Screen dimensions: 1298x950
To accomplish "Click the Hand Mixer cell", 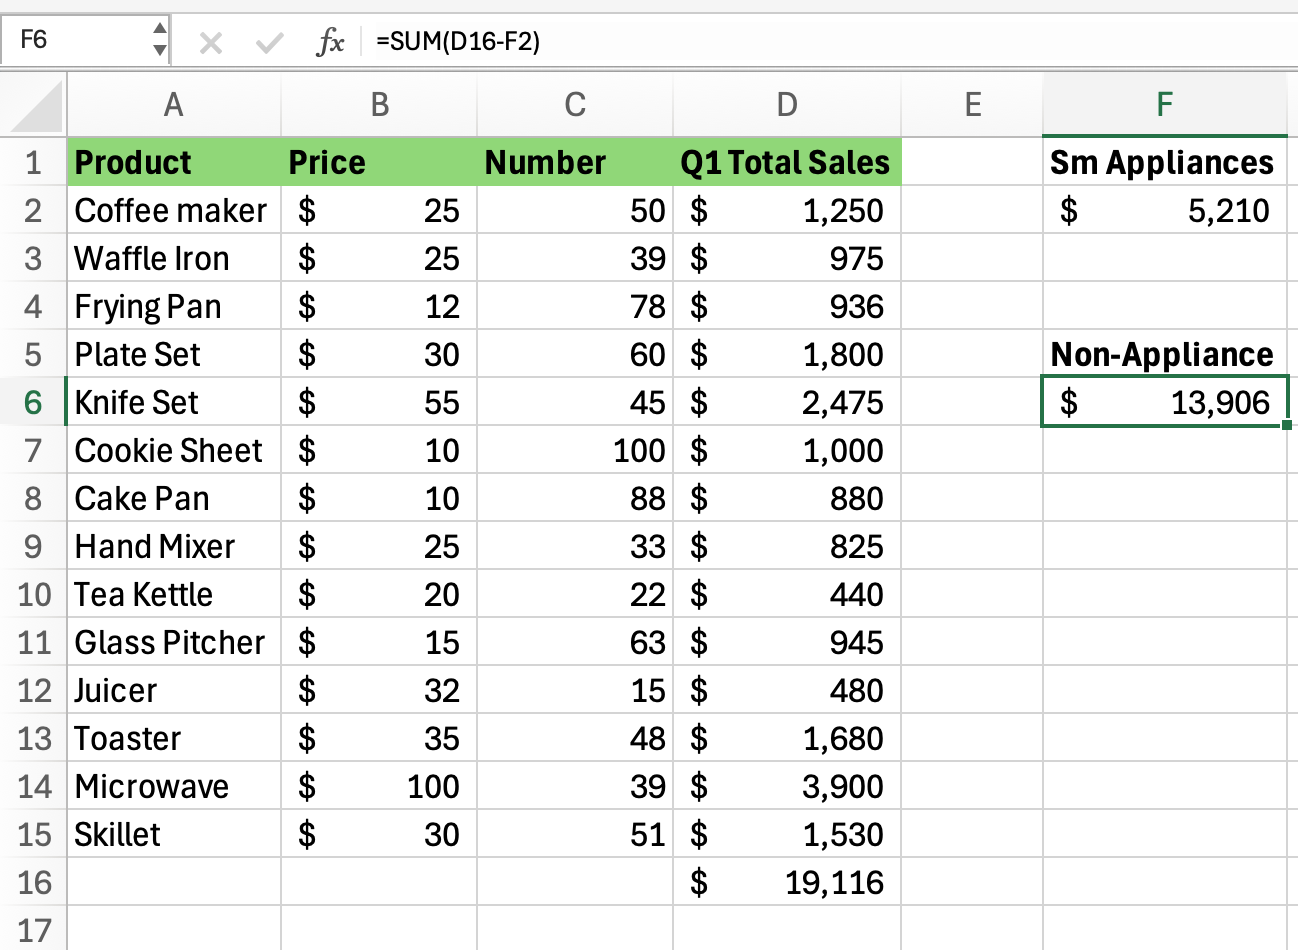I will [174, 546].
